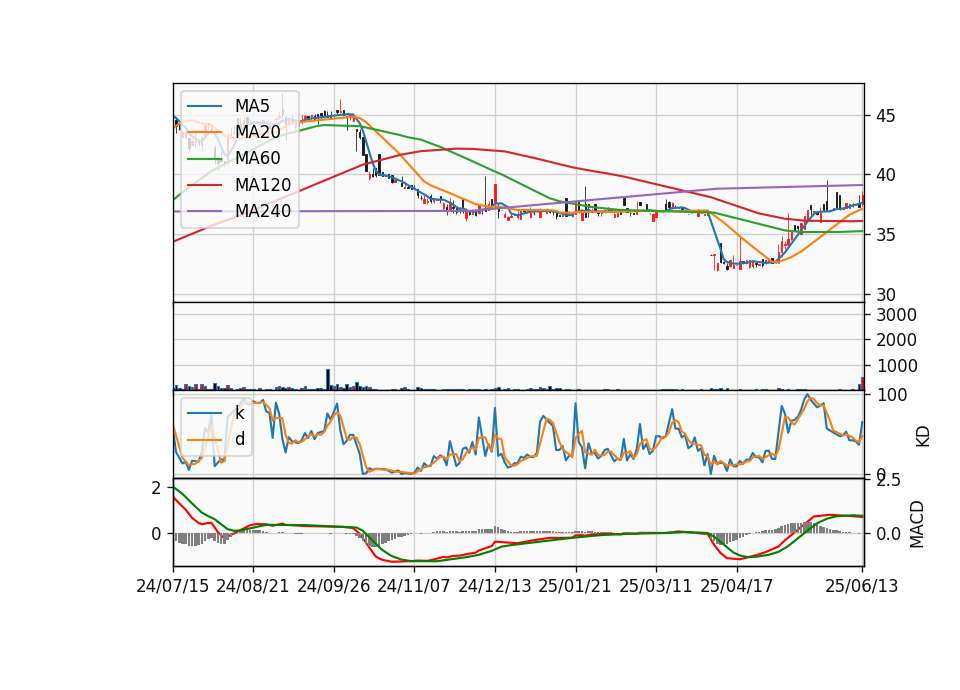Click the 0.0 tick on MACD right axis
This screenshot has height=690, width=960.
coord(888,534)
